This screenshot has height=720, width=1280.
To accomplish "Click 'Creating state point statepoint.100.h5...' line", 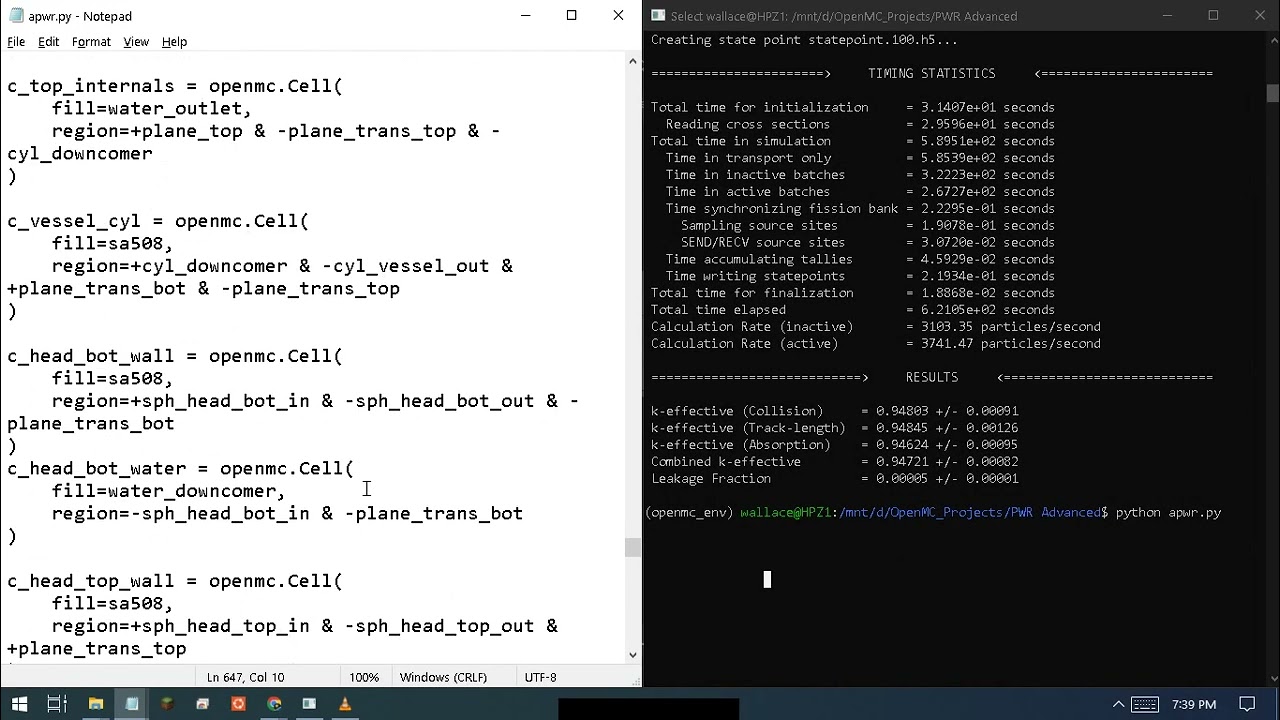I will pos(804,40).
